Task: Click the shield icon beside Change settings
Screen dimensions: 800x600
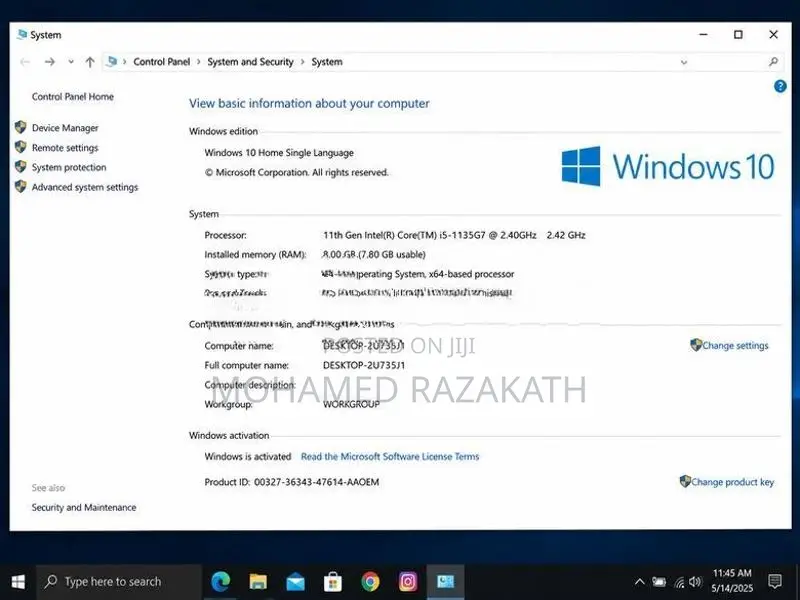Action: (x=696, y=345)
